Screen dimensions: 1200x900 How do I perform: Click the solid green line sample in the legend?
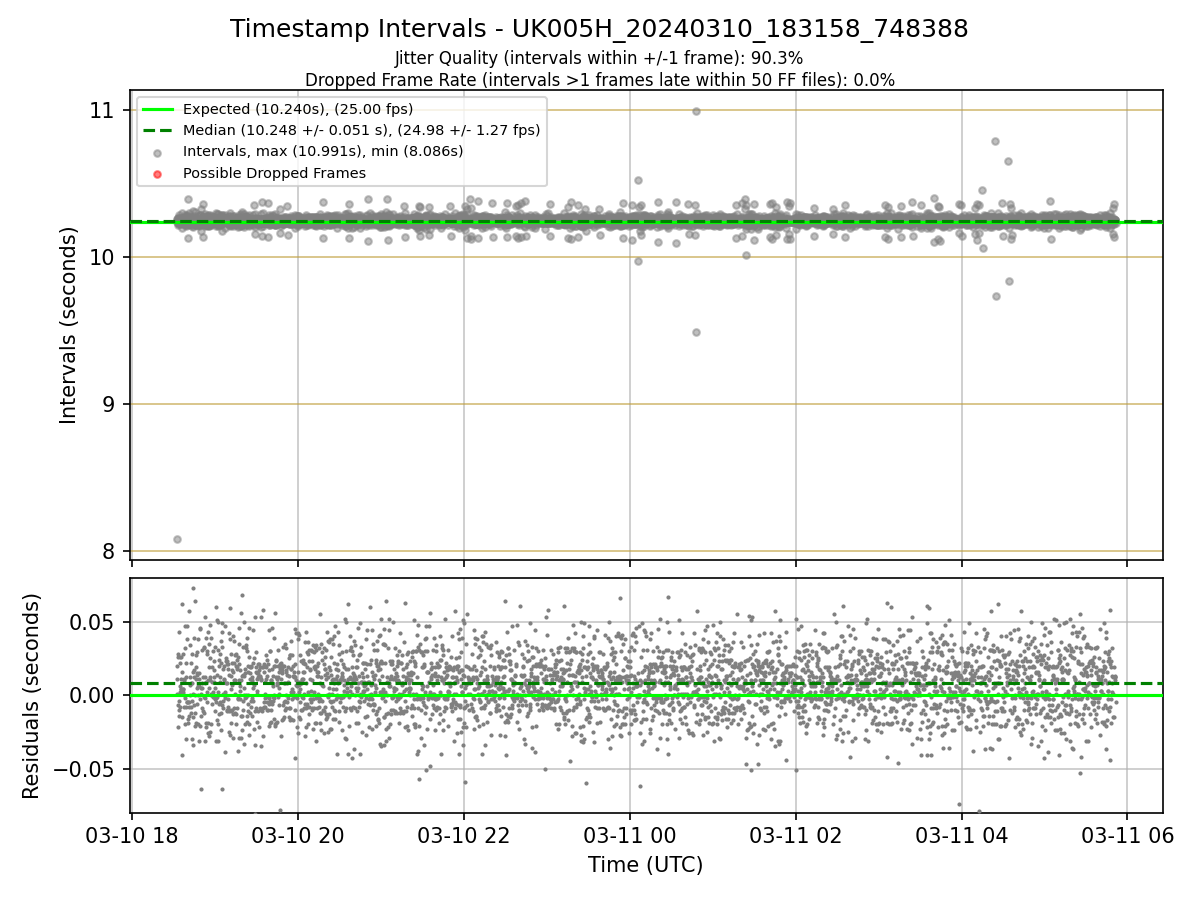click(160, 110)
